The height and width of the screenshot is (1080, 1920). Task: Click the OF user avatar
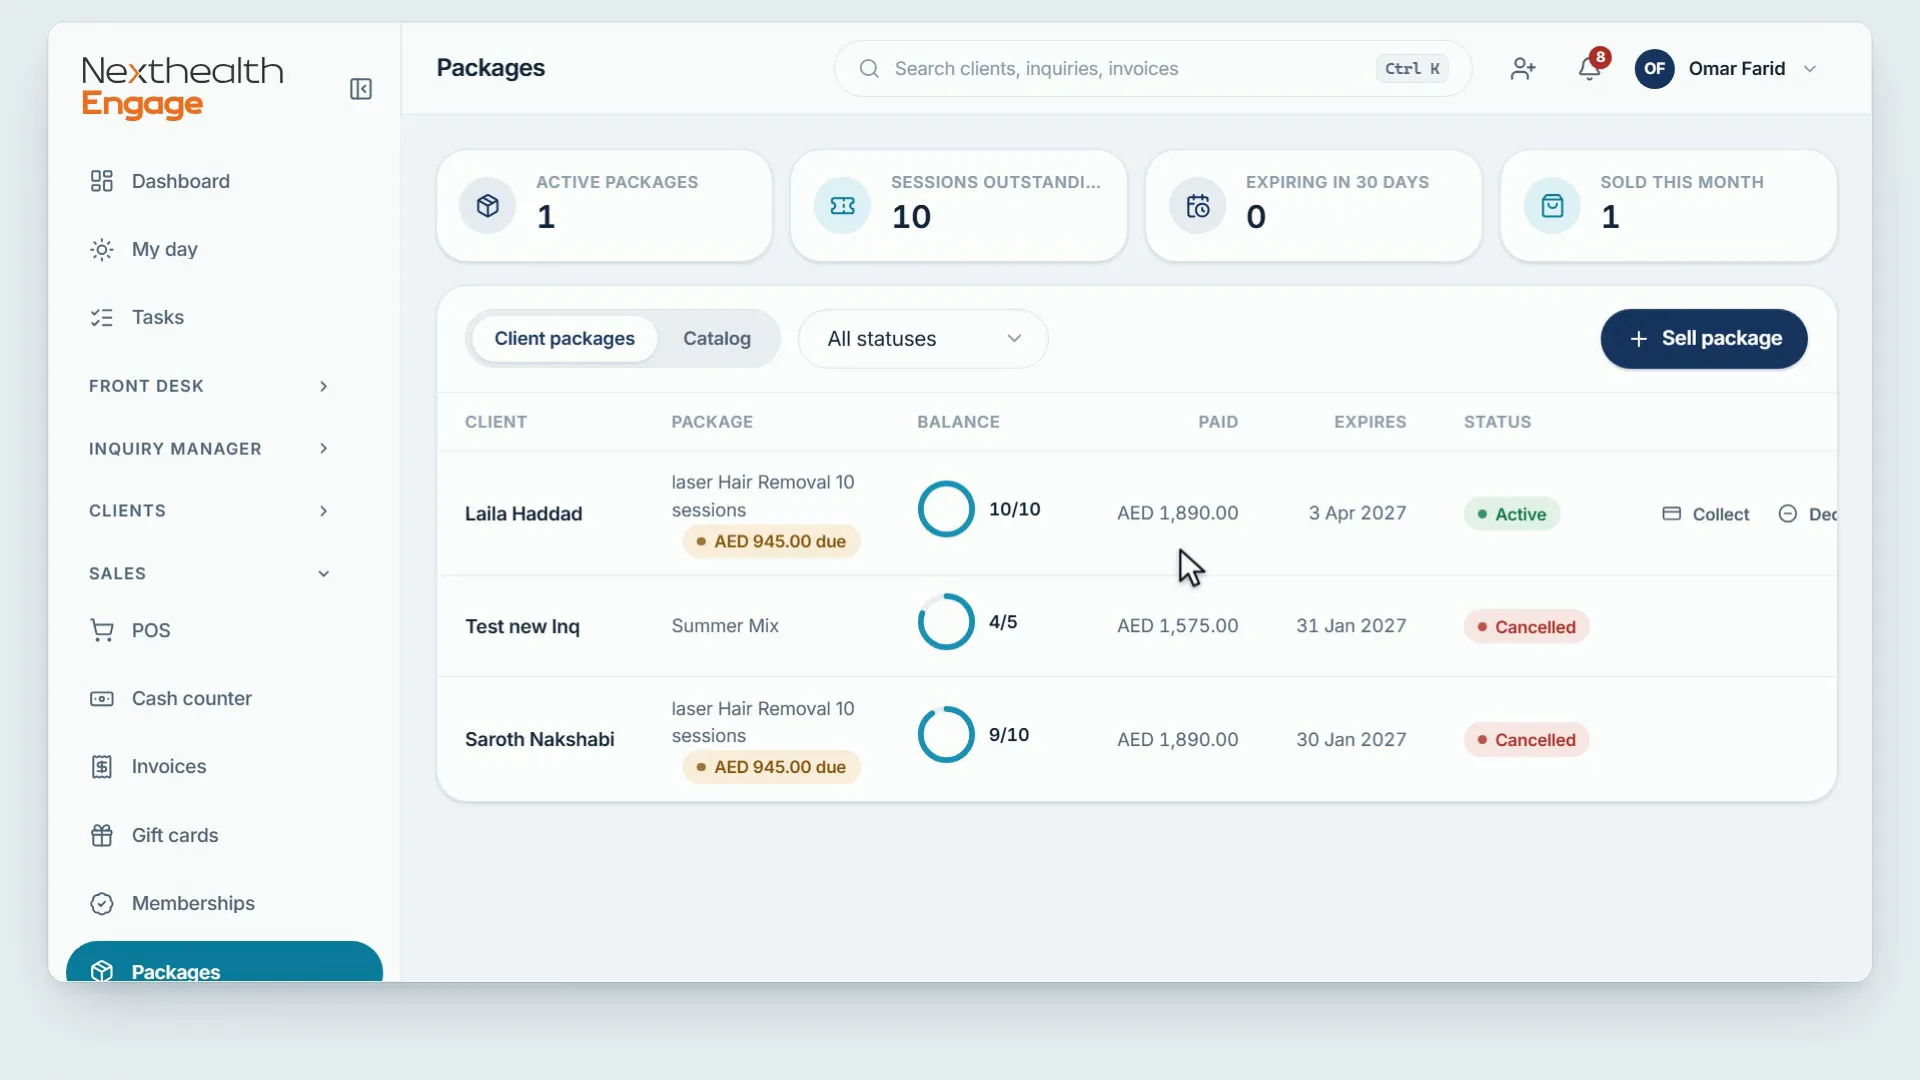coord(1654,68)
